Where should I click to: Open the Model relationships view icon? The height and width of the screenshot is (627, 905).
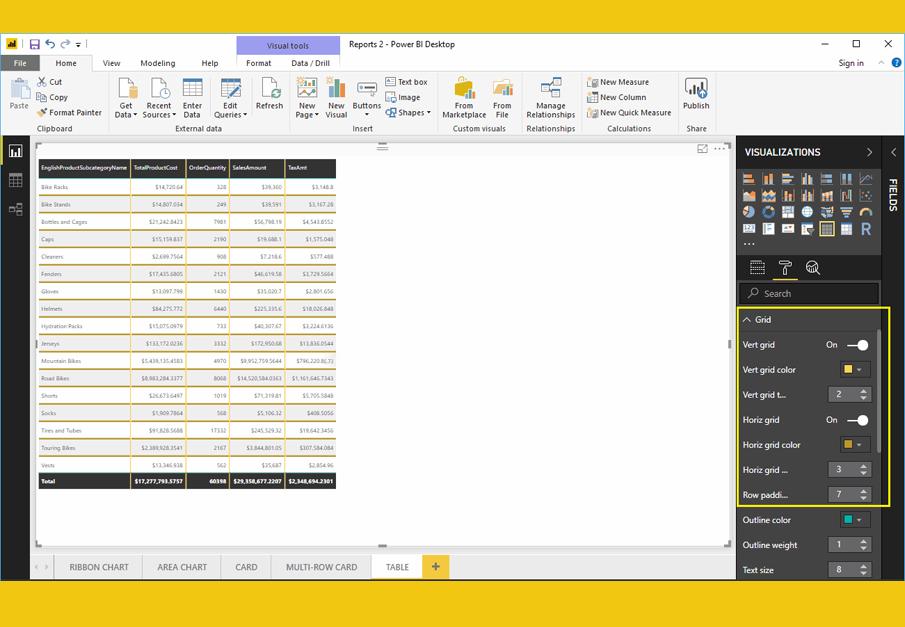pos(15,209)
